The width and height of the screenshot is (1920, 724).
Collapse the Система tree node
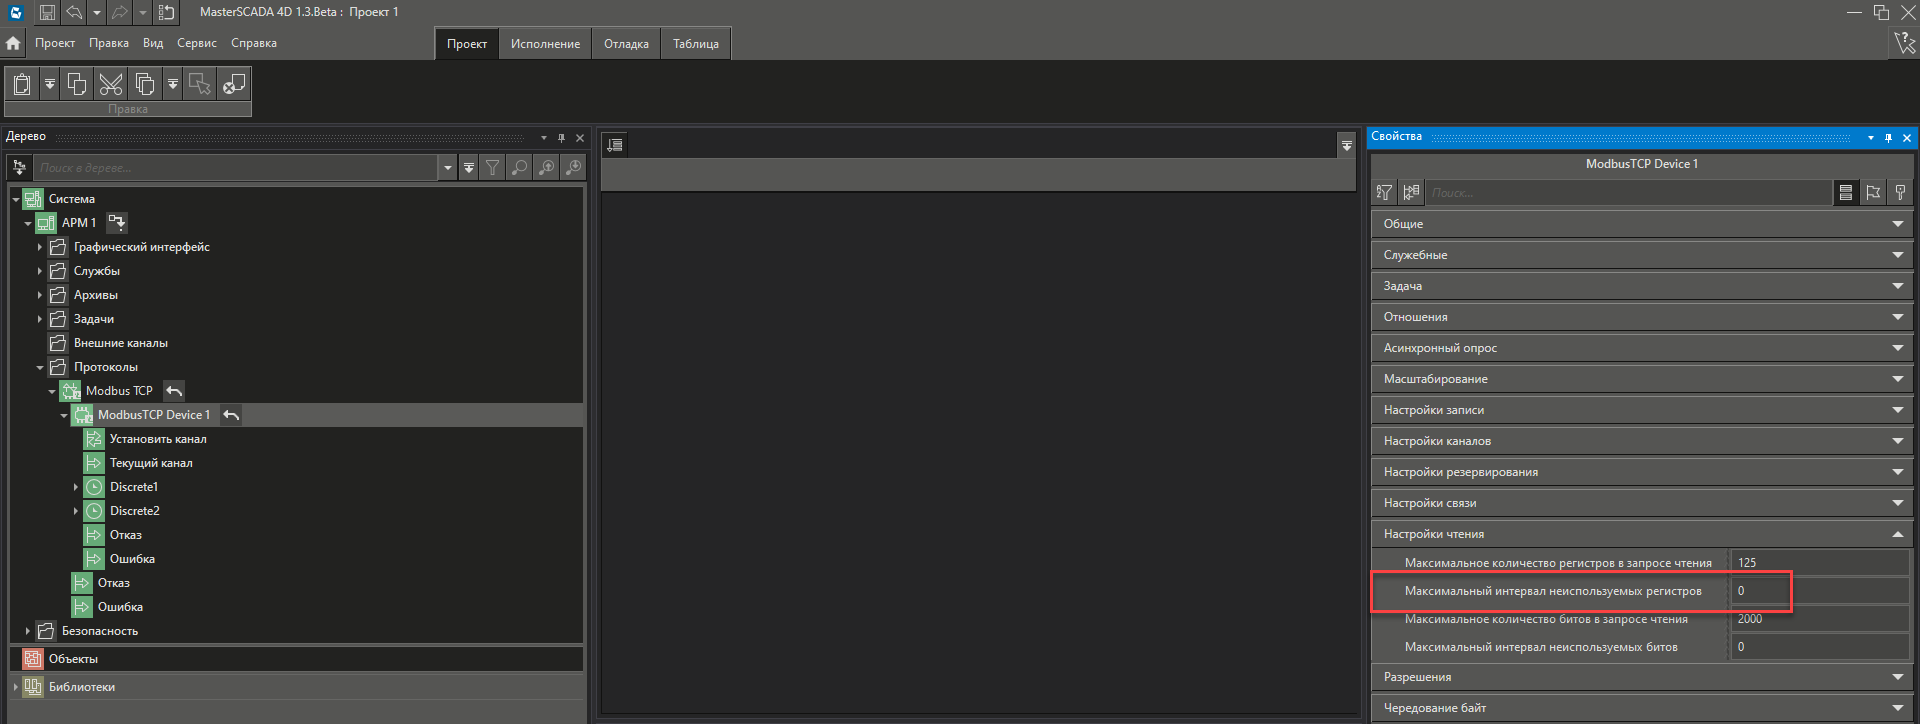pos(16,199)
